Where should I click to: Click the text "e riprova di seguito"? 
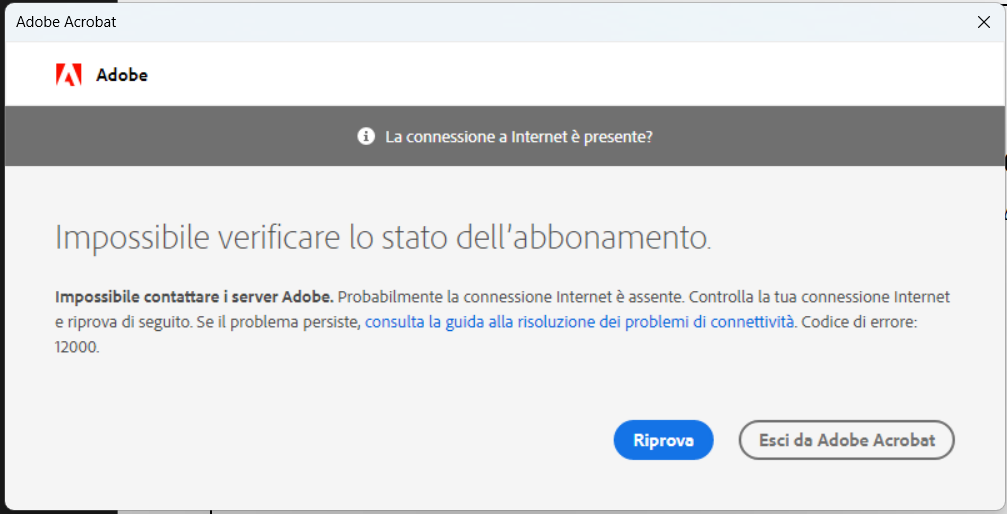point(123,322)
